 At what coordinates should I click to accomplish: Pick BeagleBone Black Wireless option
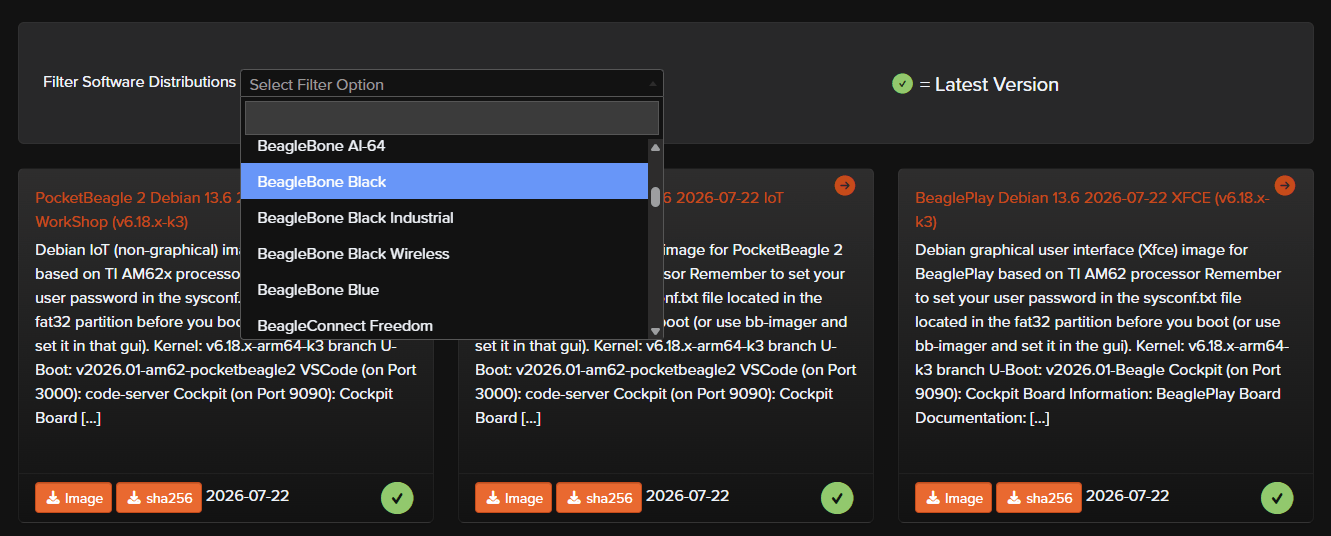444,254
